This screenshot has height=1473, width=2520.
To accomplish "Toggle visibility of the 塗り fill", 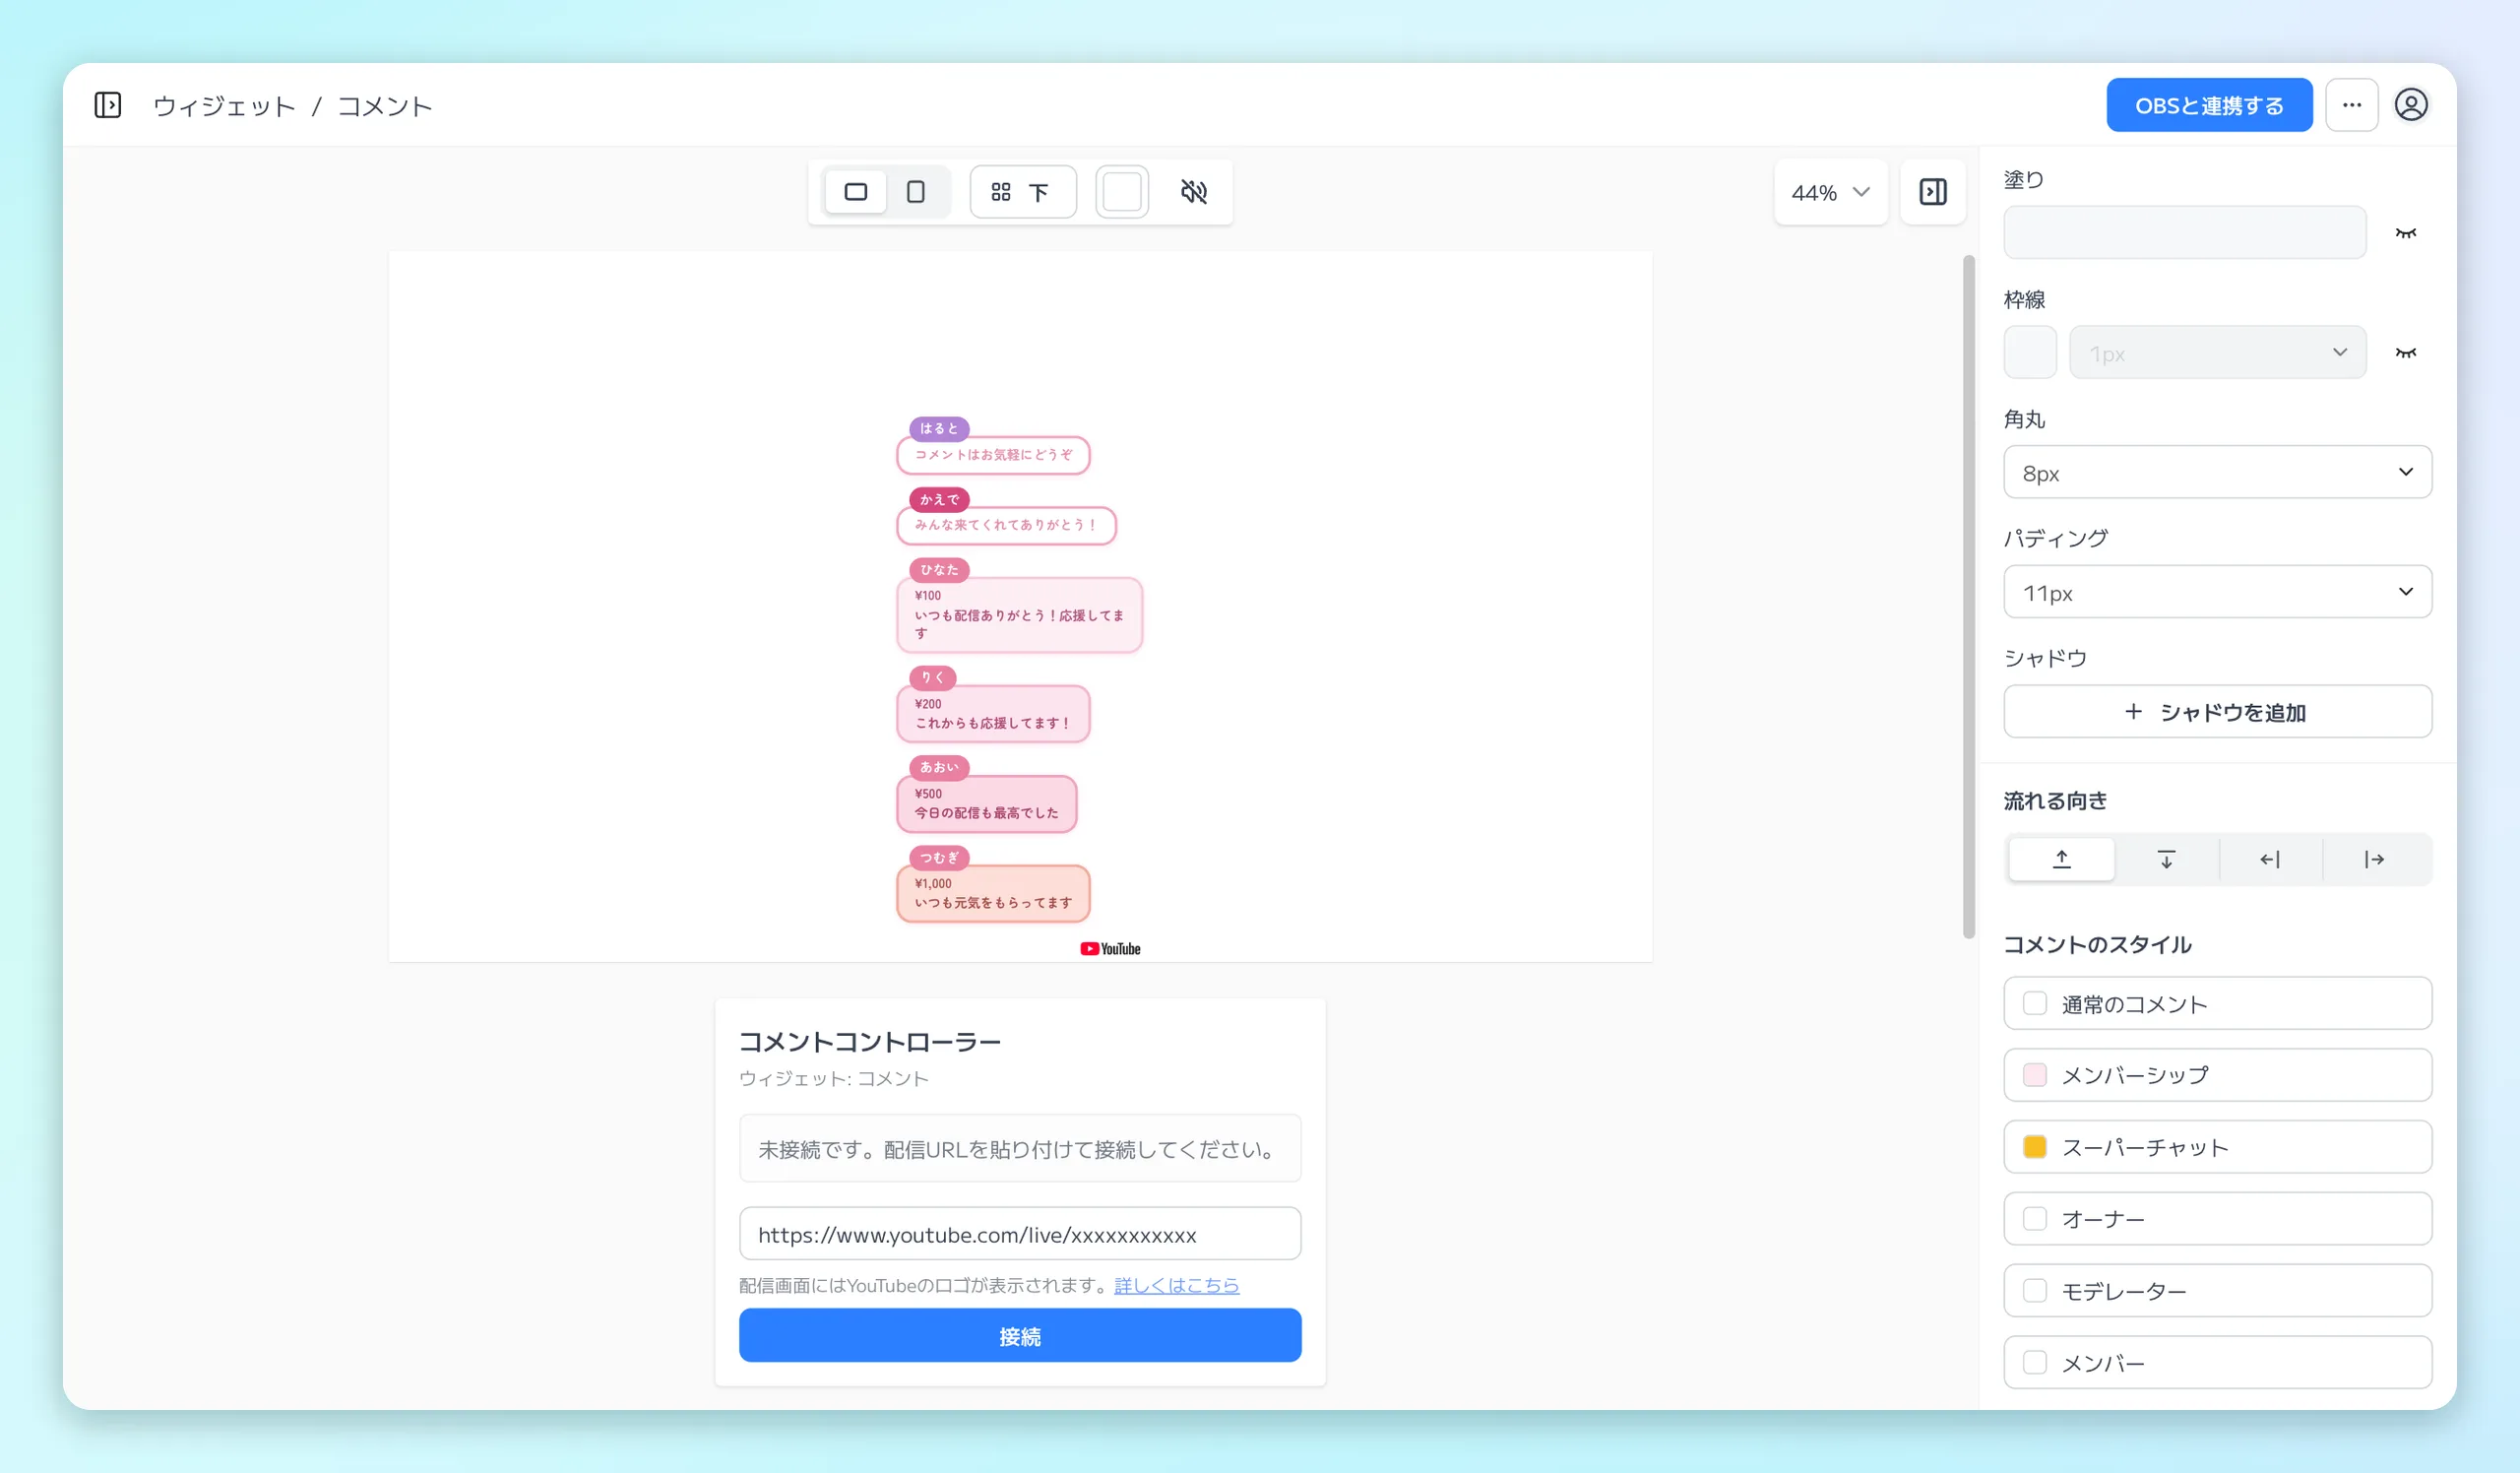I will tap(2405, 233).
